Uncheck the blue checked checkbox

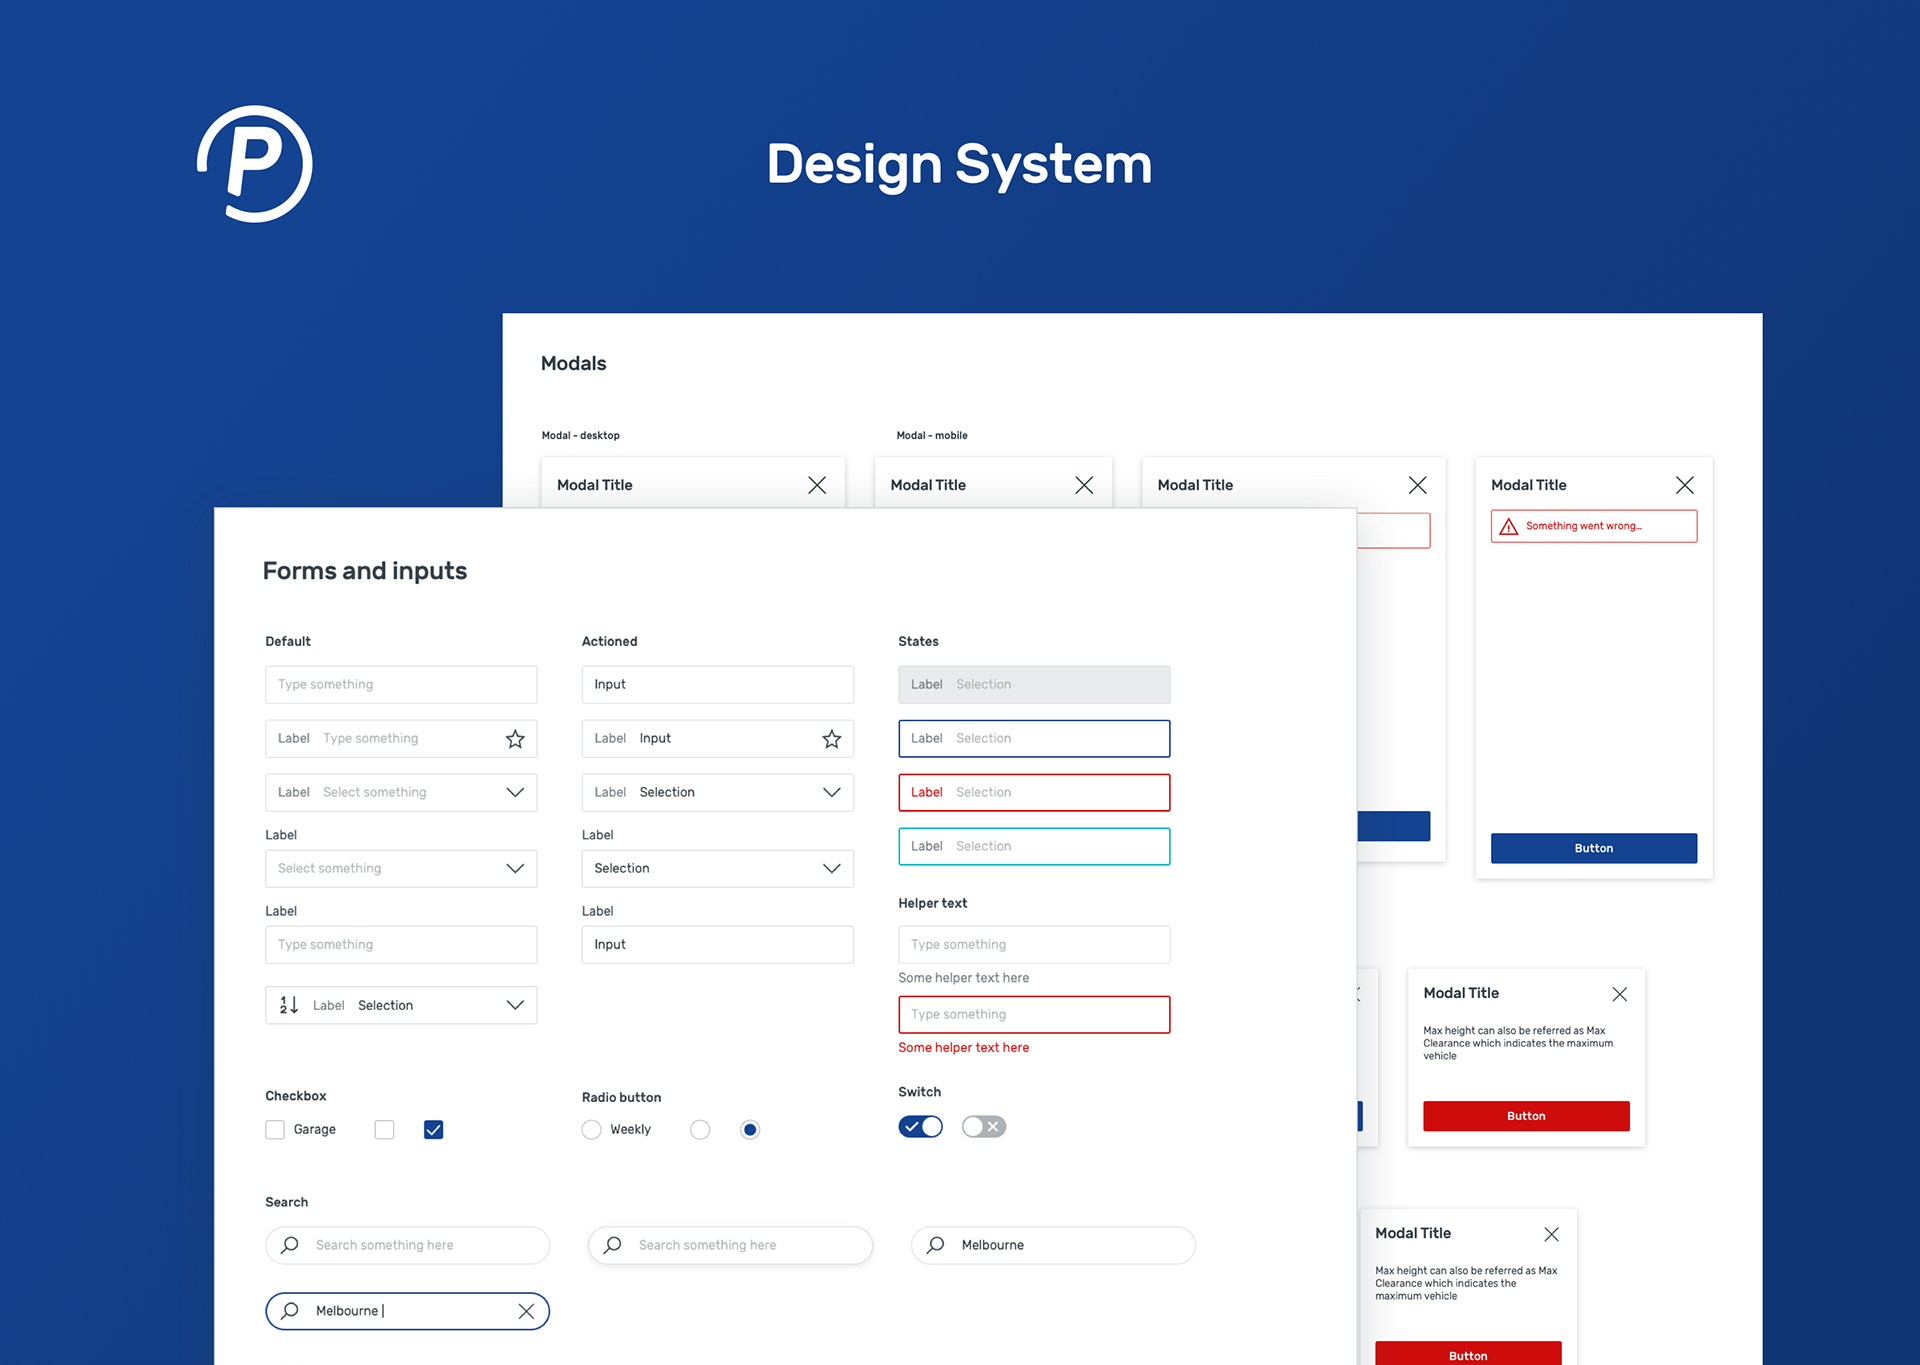(x=433, y=1129)
